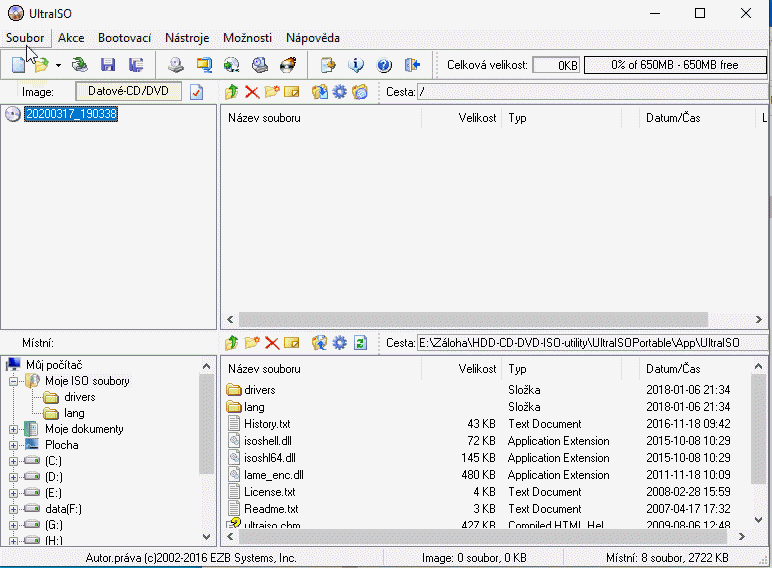This screenshot has height=568, width=772.
Task: Select lame_enc.dll in the local file list
Action: coord(274,475)
